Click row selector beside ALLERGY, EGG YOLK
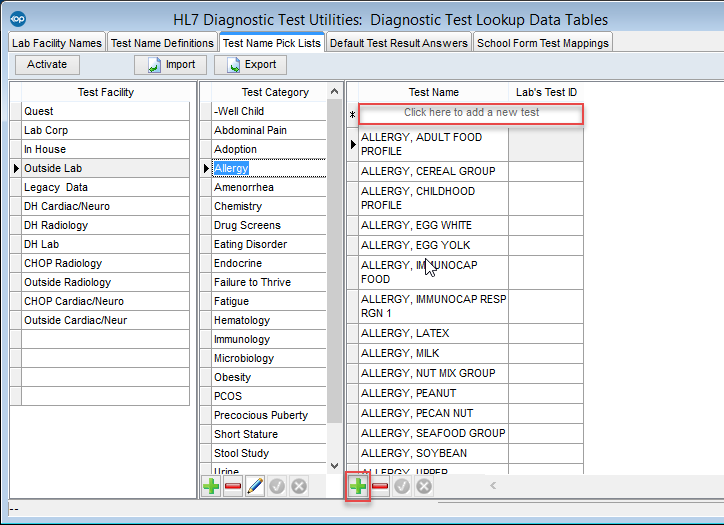 tap(353, 245)
